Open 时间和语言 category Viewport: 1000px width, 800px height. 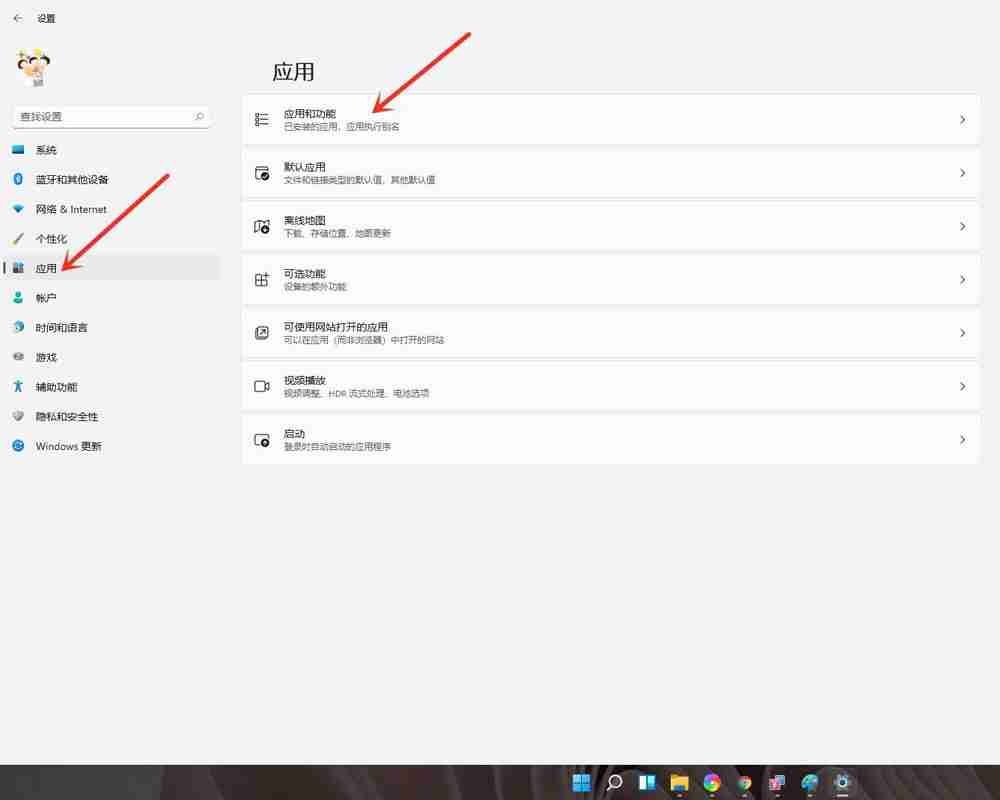pyautogui.click(x=112, y=327)
